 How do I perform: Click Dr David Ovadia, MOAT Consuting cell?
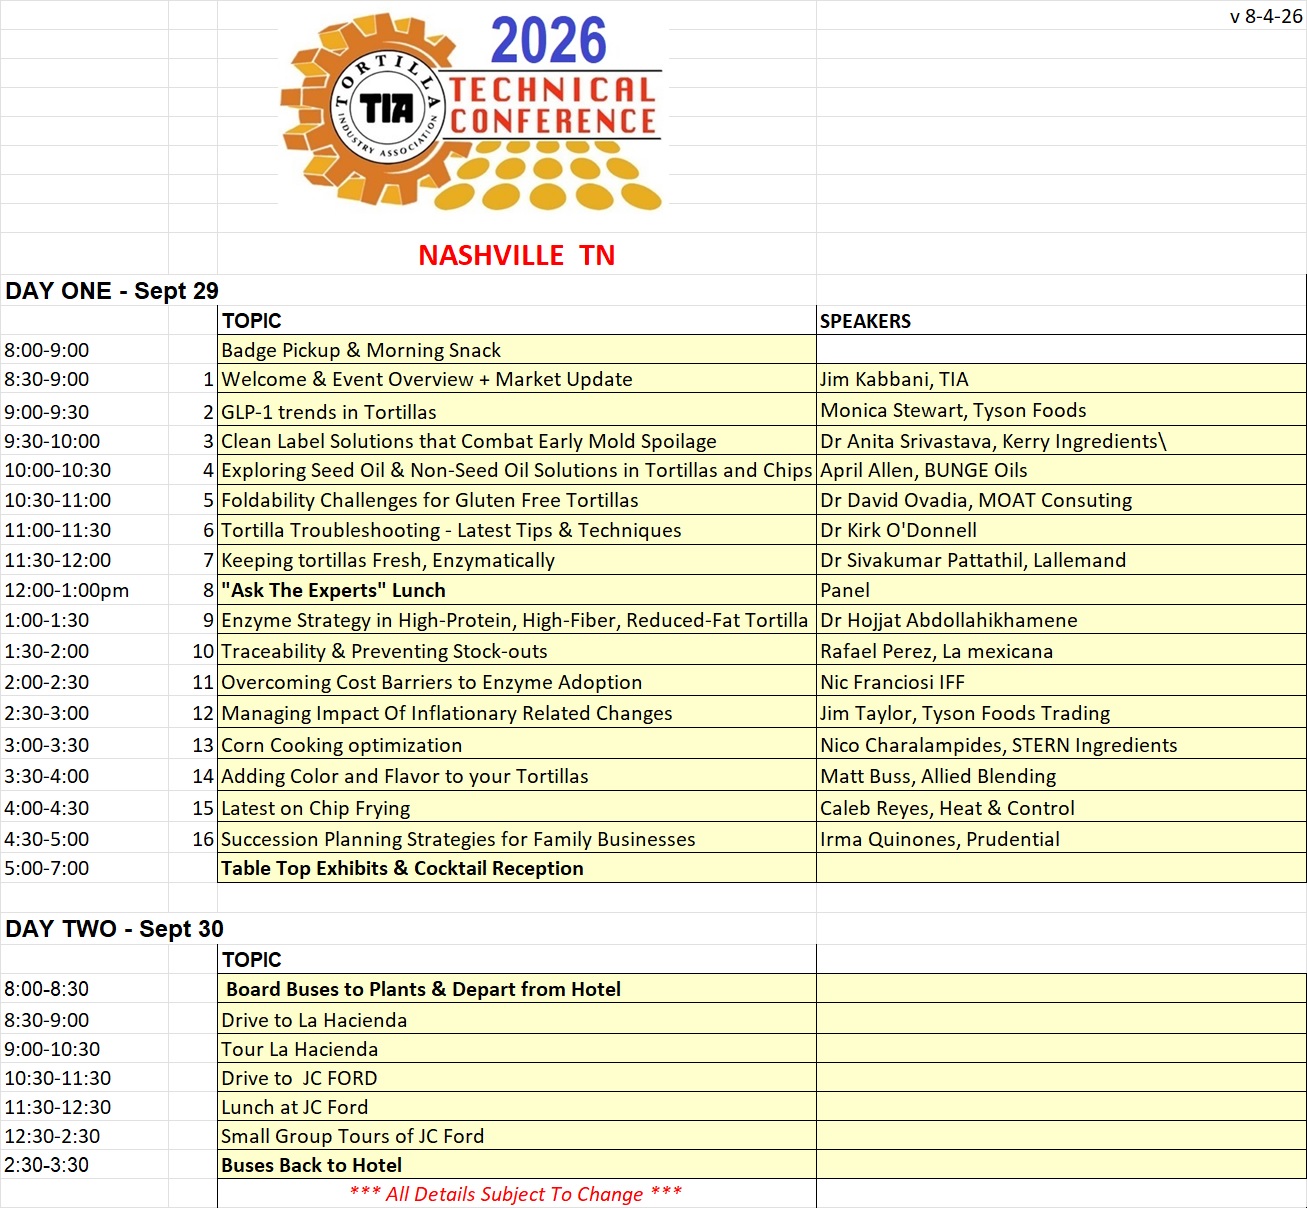[1061, 500]
